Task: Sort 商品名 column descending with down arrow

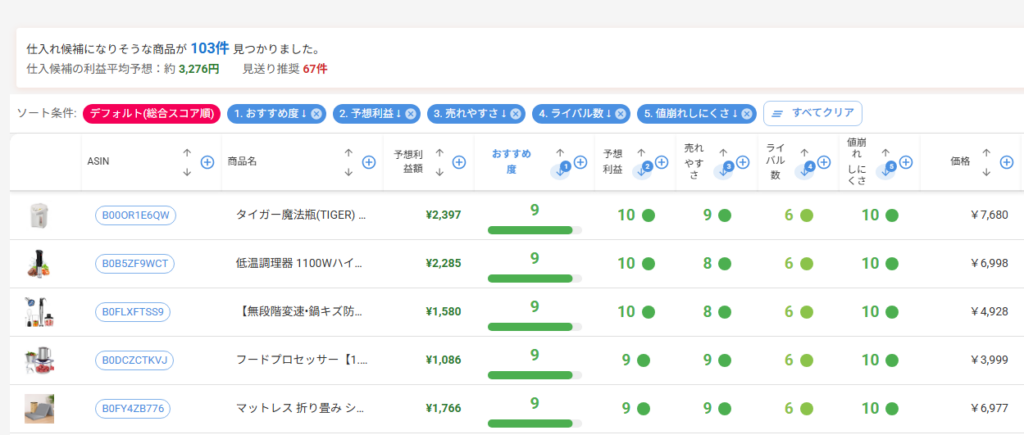Action: (x=348, y=172)
